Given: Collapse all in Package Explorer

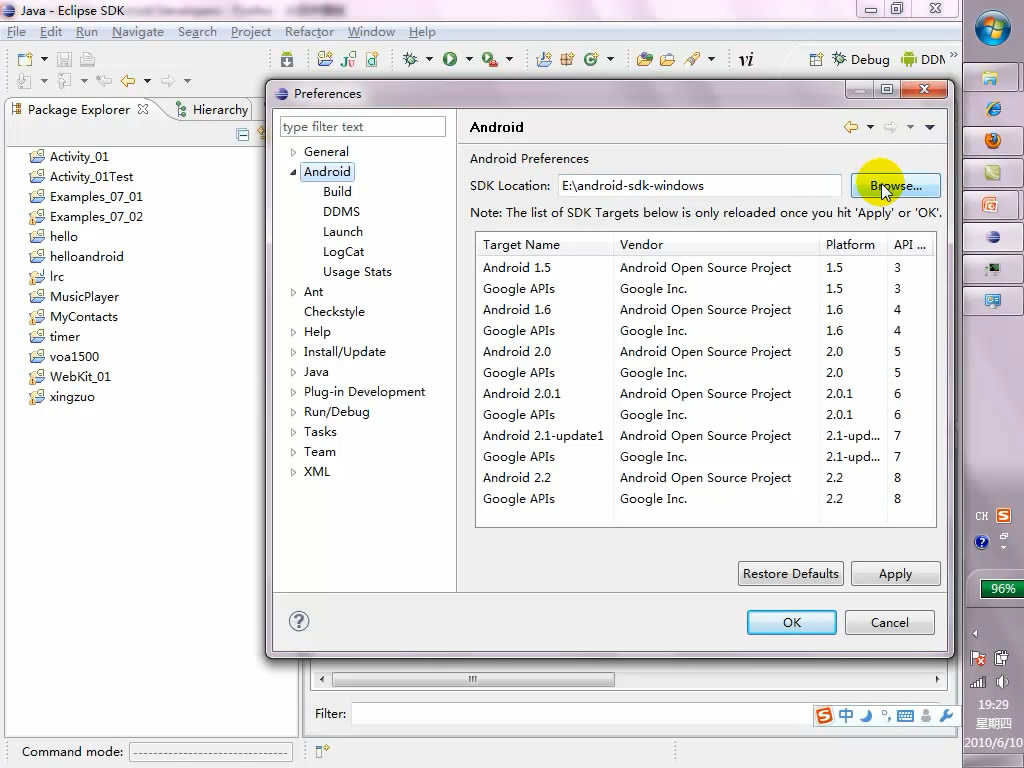Looking at the screenshot, I should coord(243,134).
